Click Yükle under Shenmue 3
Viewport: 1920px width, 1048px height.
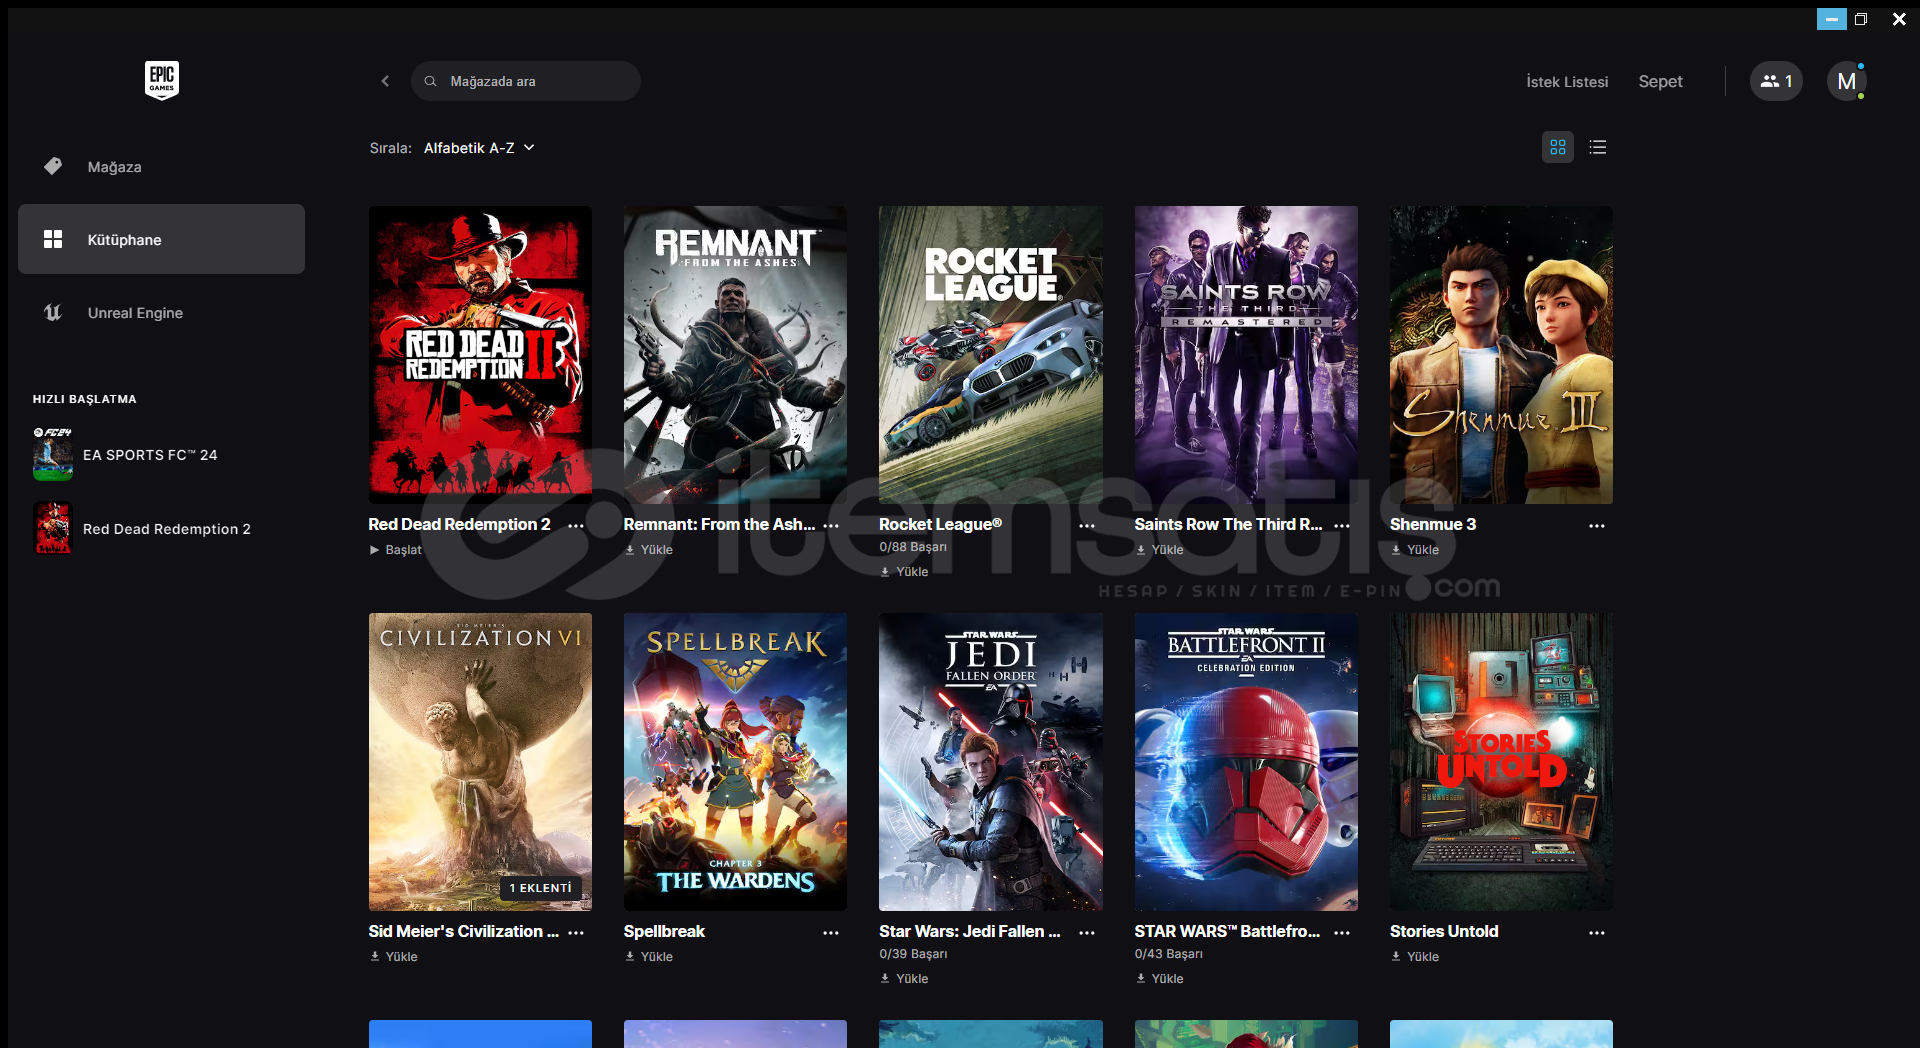[1415, 550]
